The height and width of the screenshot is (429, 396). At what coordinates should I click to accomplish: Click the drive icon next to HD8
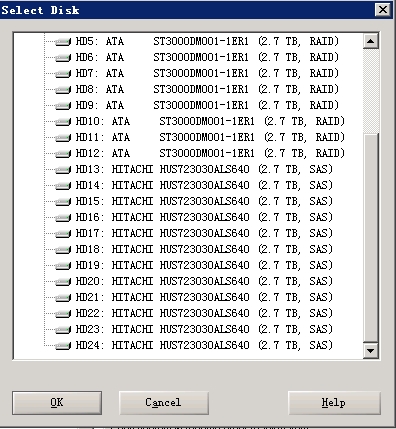(63, 90)
